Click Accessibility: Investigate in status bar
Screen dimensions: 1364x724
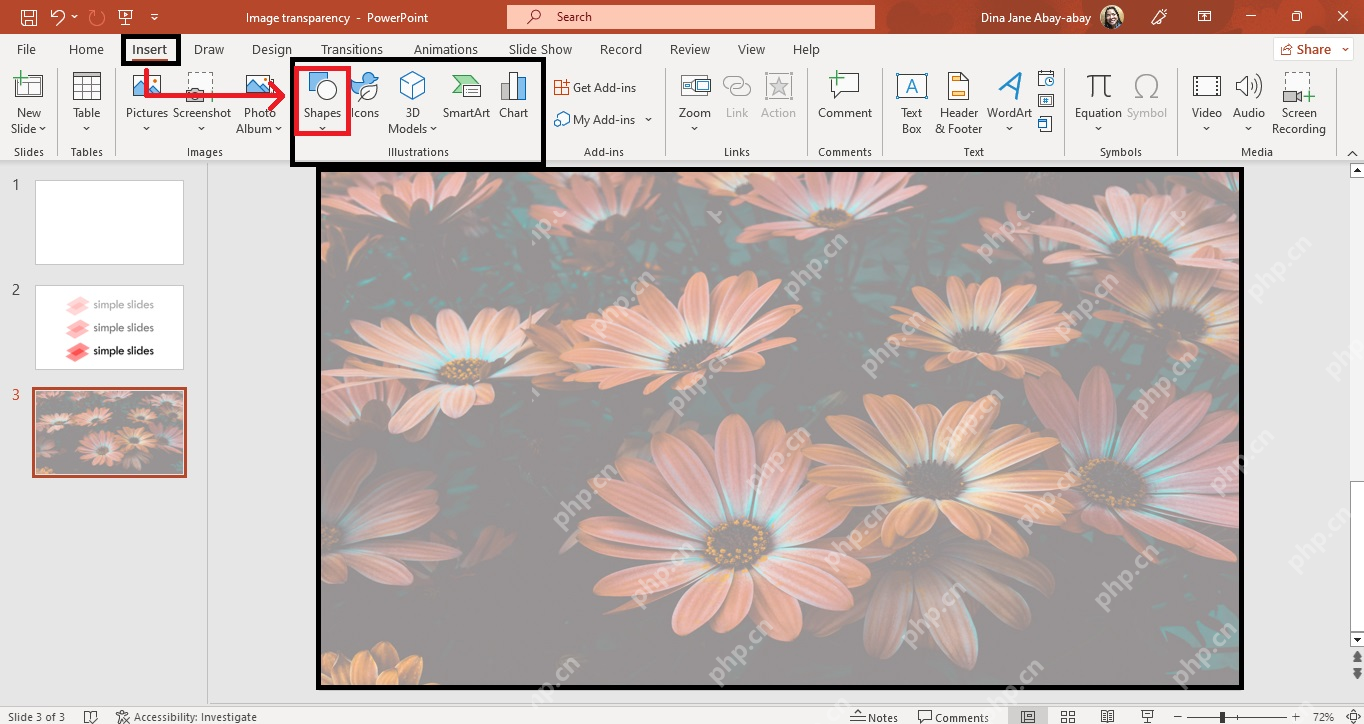pyautogui.click(x=186, y=717)
